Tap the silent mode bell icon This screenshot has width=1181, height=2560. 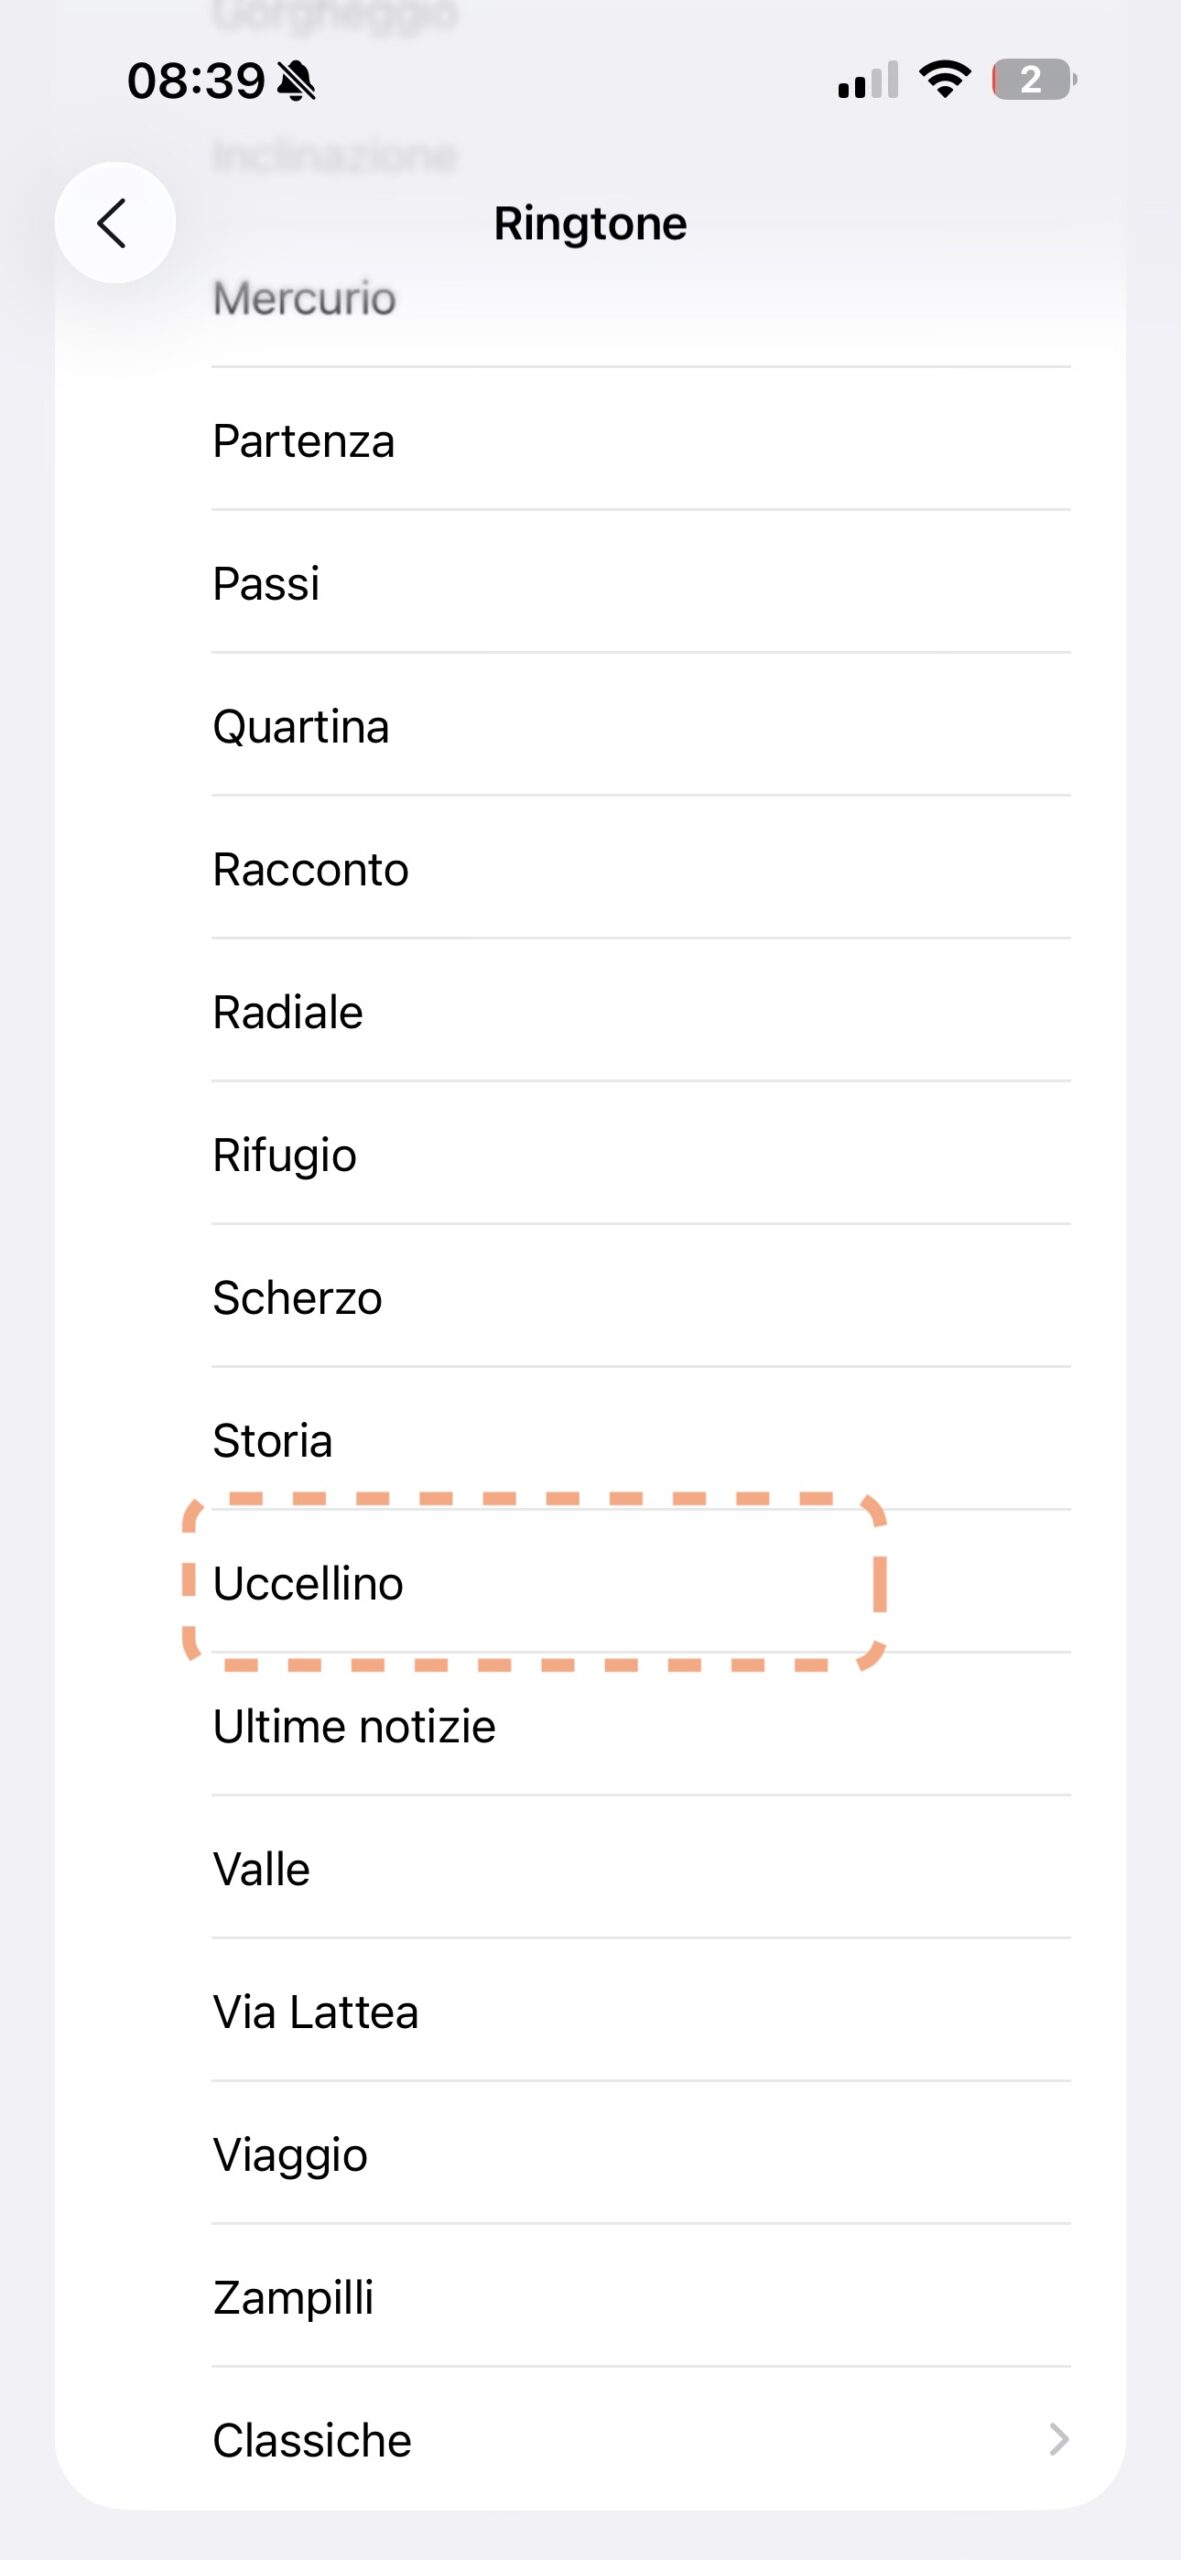296,80
